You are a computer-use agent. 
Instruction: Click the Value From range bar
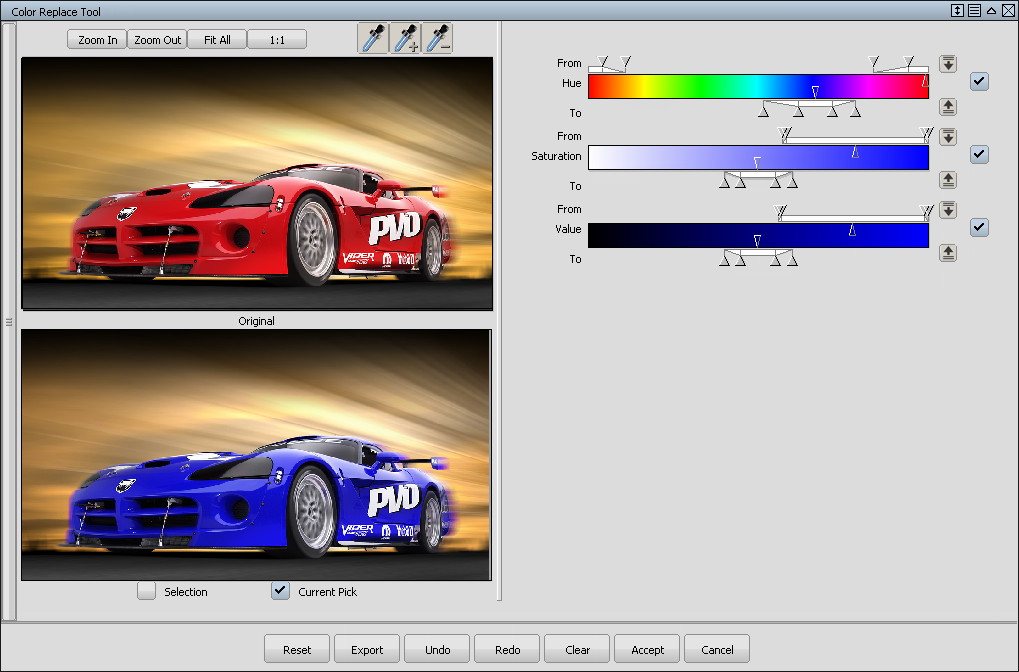tap(855, 211)
